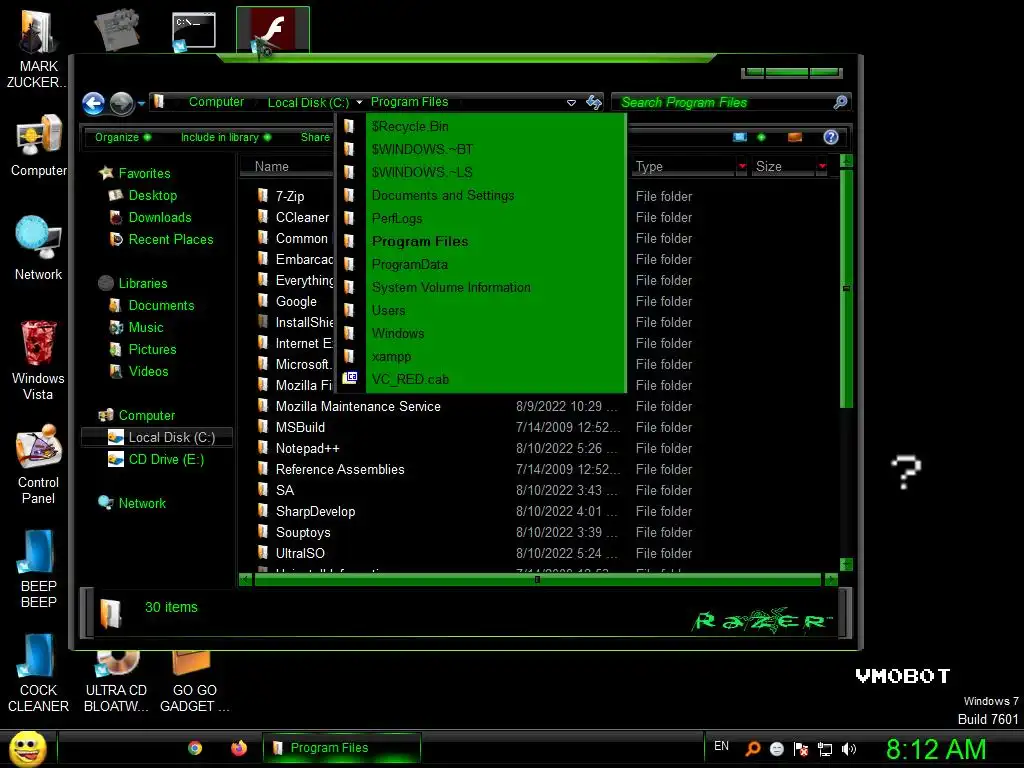This screenshot has width=1024, height=768.
Task: Select the MSBuild folder icon
Action: click(263, 426)
